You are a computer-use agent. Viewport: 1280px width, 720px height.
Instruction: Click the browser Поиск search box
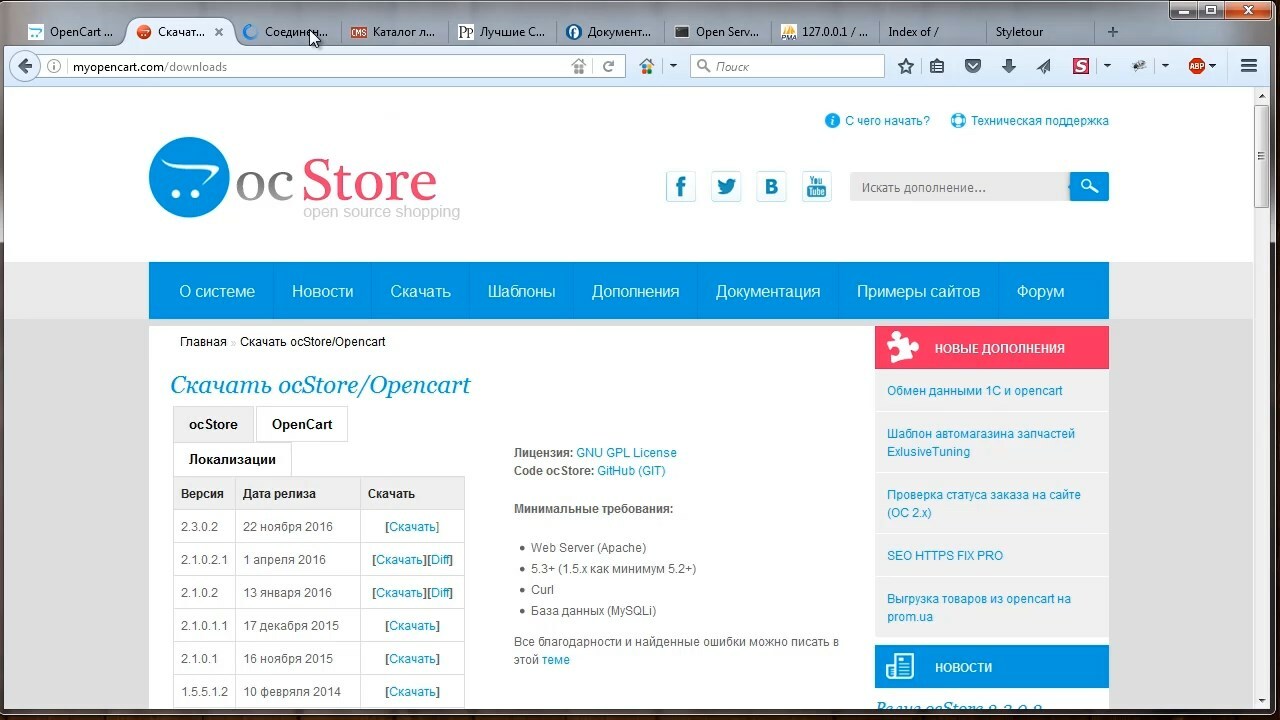tap(788, 67)
